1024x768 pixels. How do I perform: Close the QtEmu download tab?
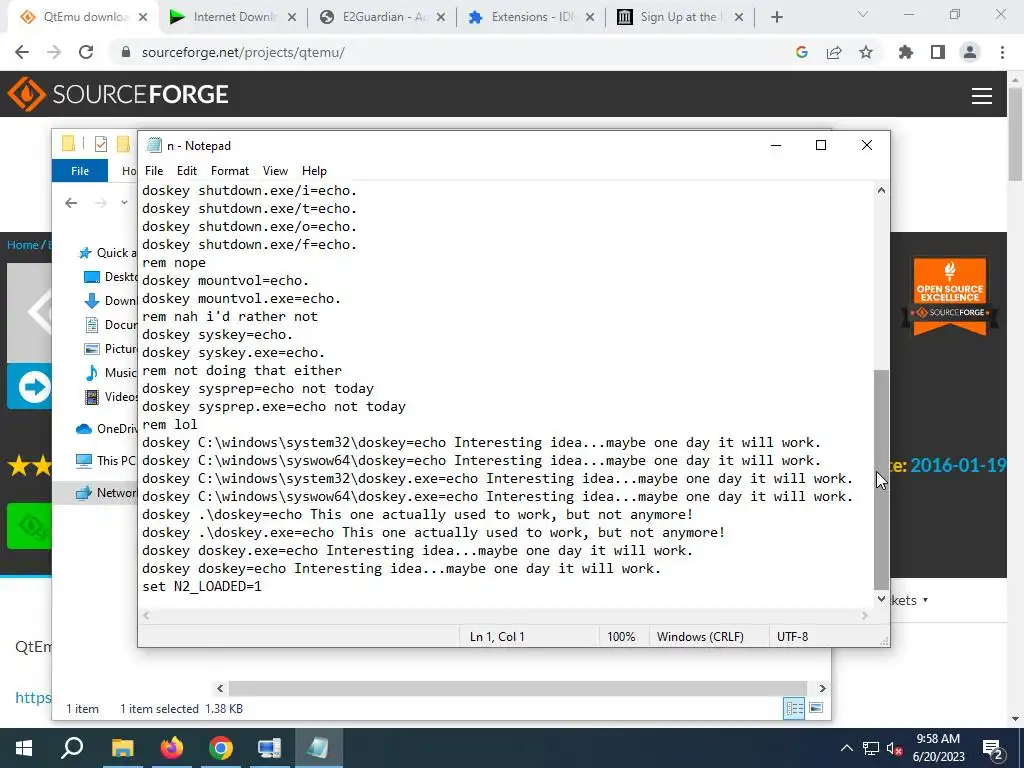pos(143,18)
